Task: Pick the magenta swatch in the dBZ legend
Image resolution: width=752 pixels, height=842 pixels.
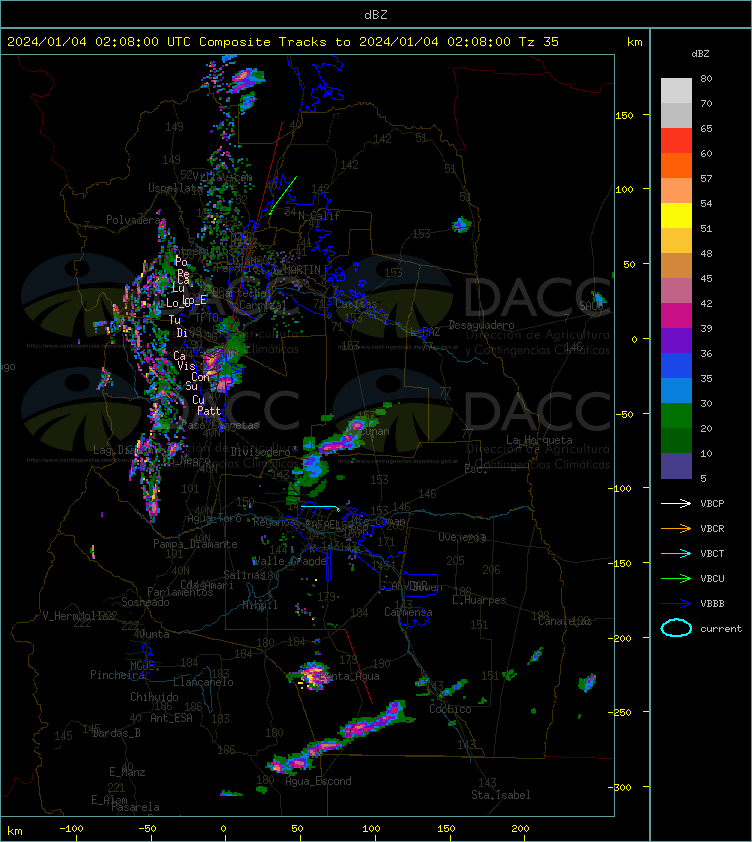Action: pos(676,315)
